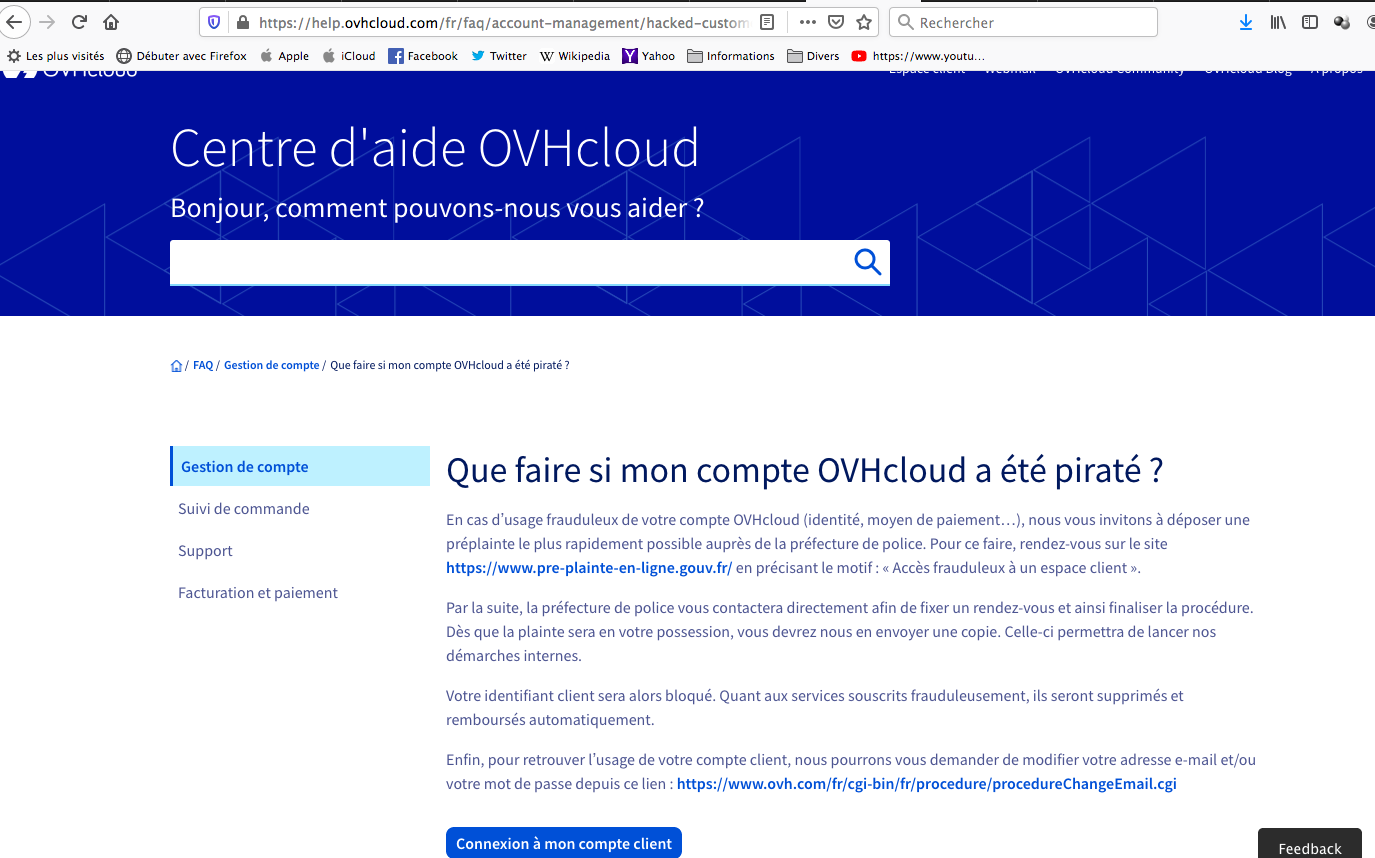The width and height of the screenshot is (1375, 858).
Task: Select Suivi de commande in sidebar
Action: click(x=244, y=508)
